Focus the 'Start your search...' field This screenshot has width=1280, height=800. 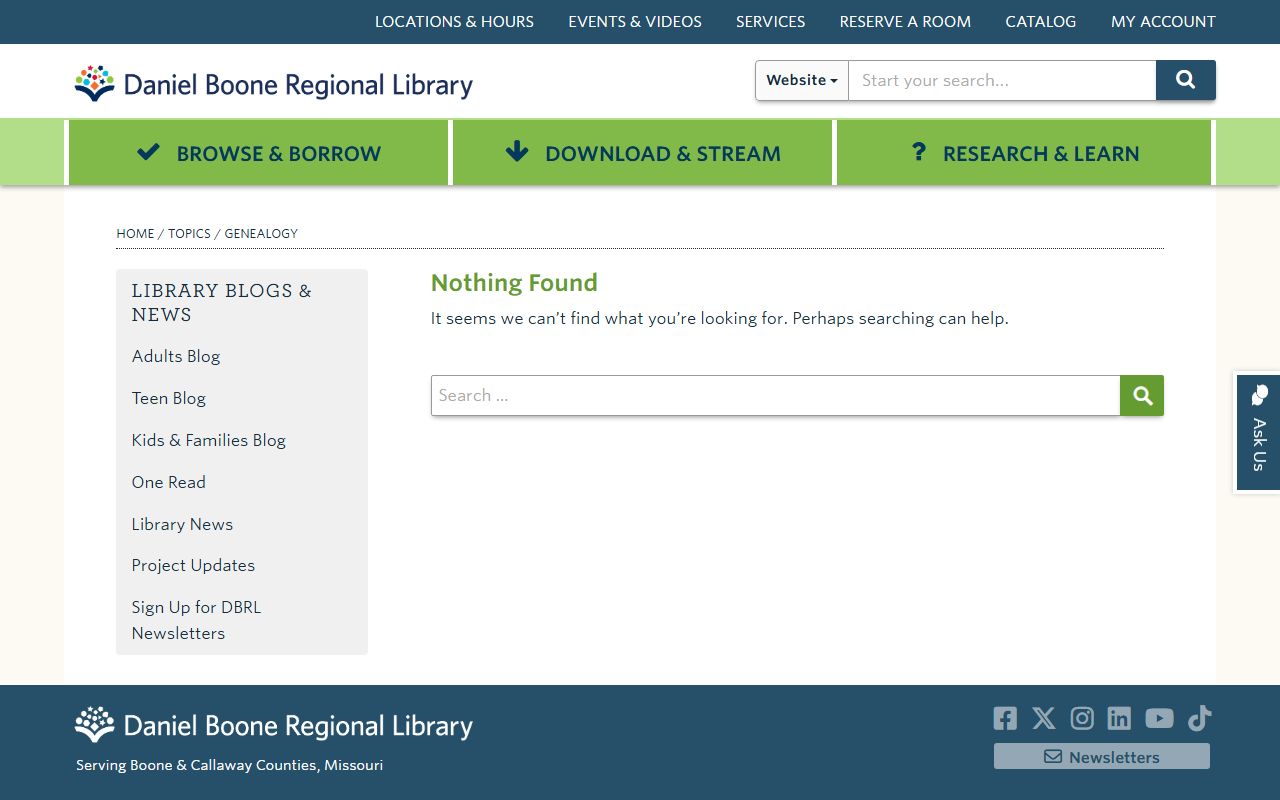tap(1002, 80)
